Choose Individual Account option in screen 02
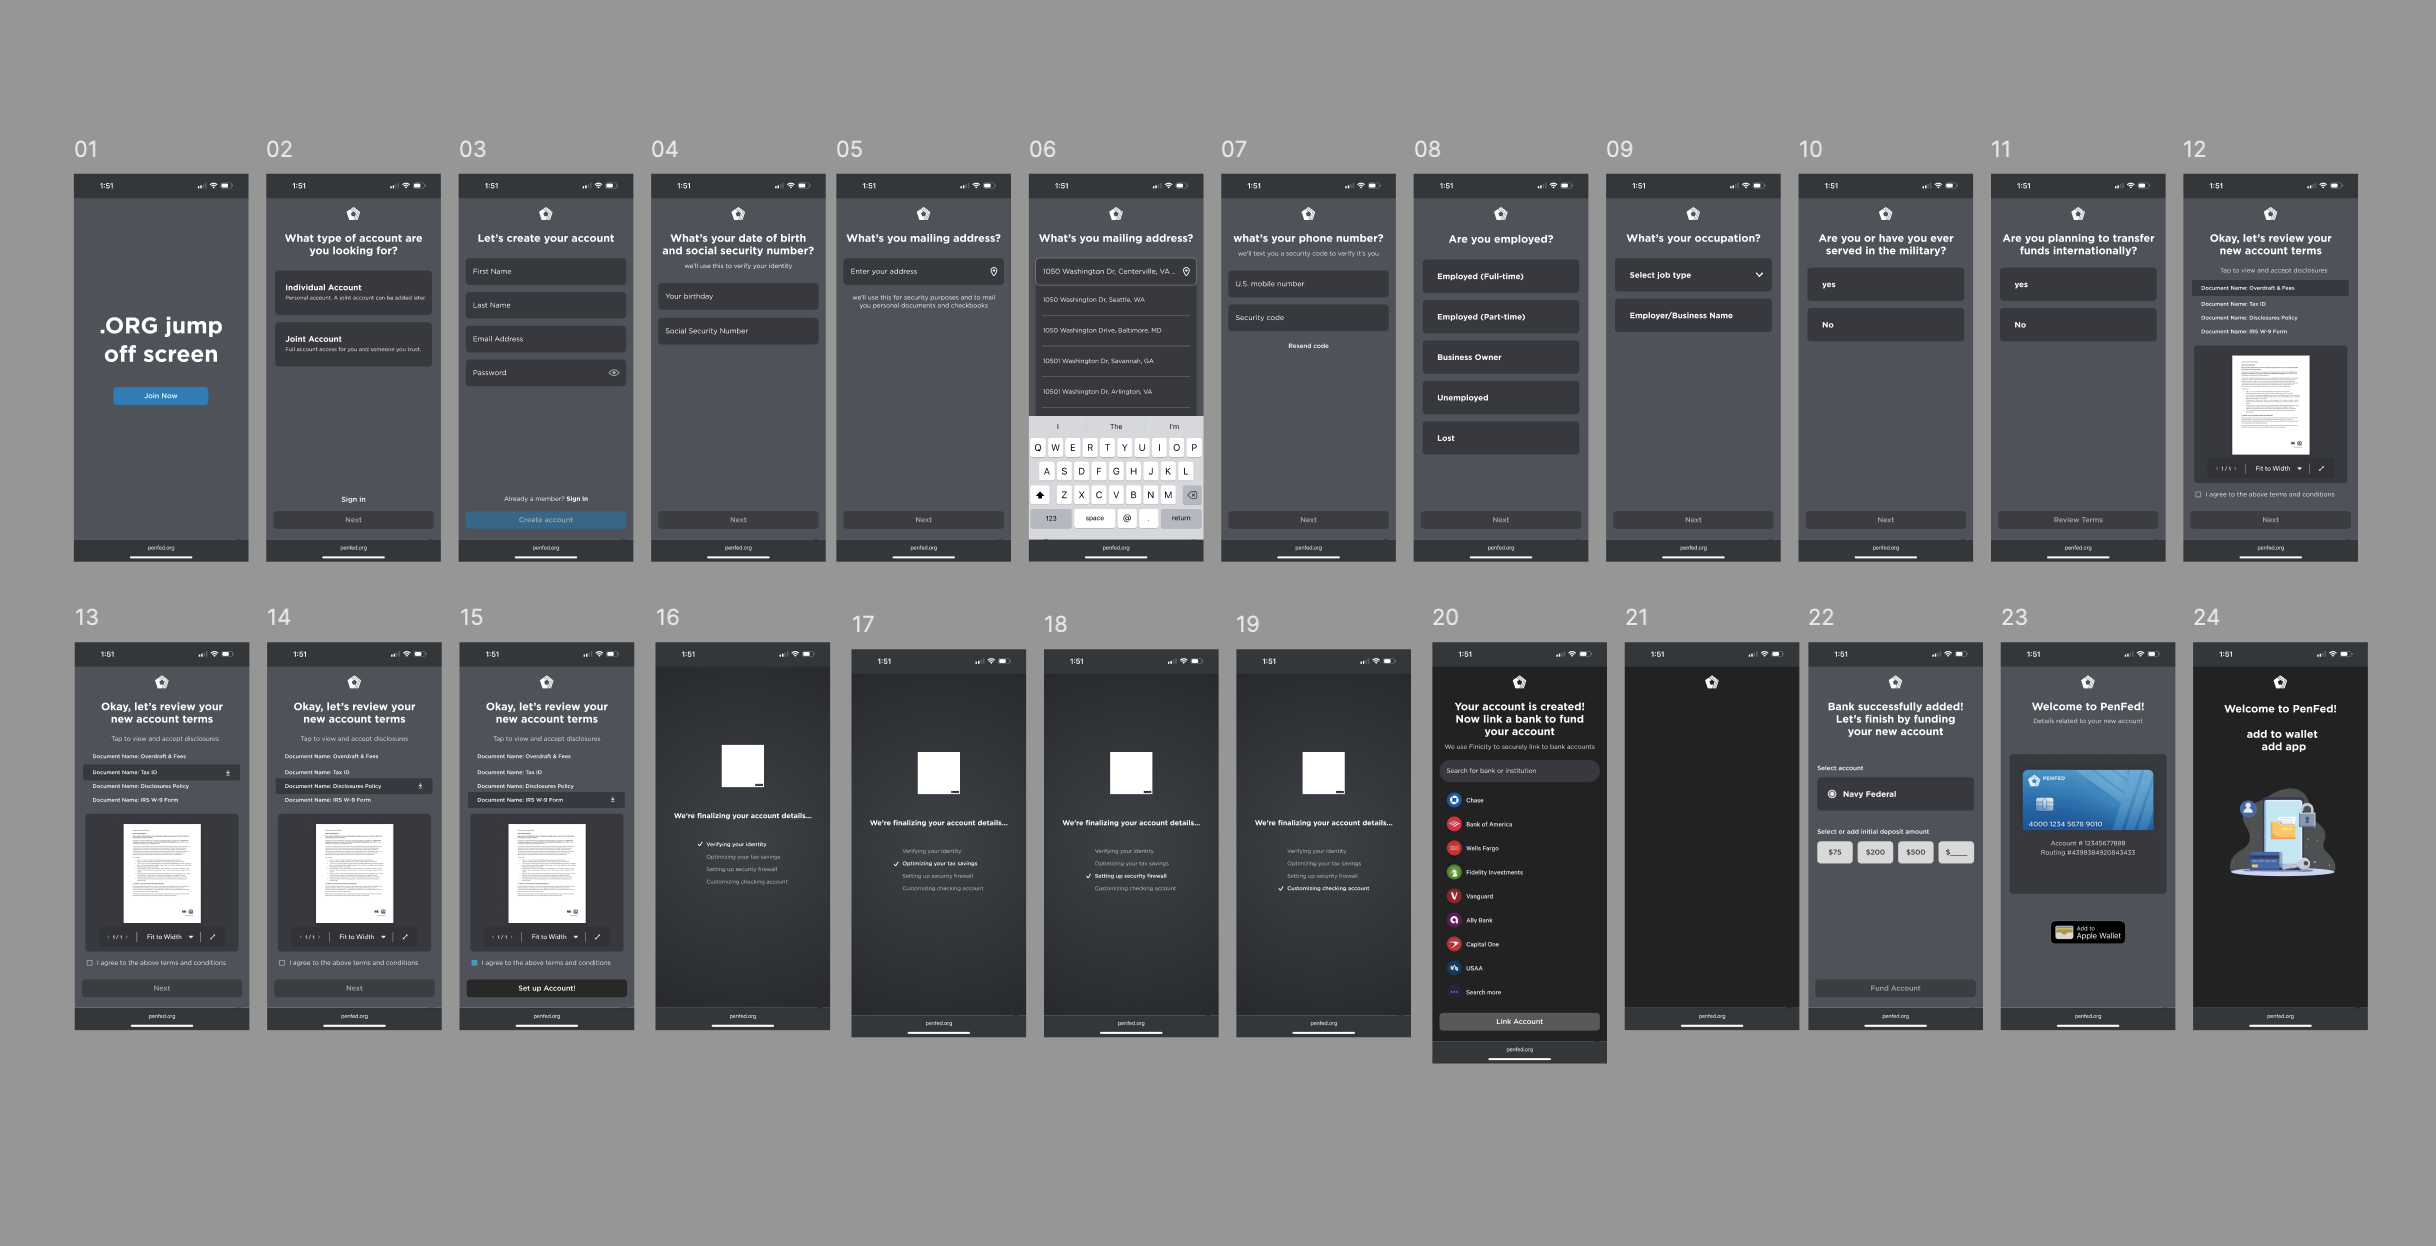The image size is (2436, 1246). (353, 291)
